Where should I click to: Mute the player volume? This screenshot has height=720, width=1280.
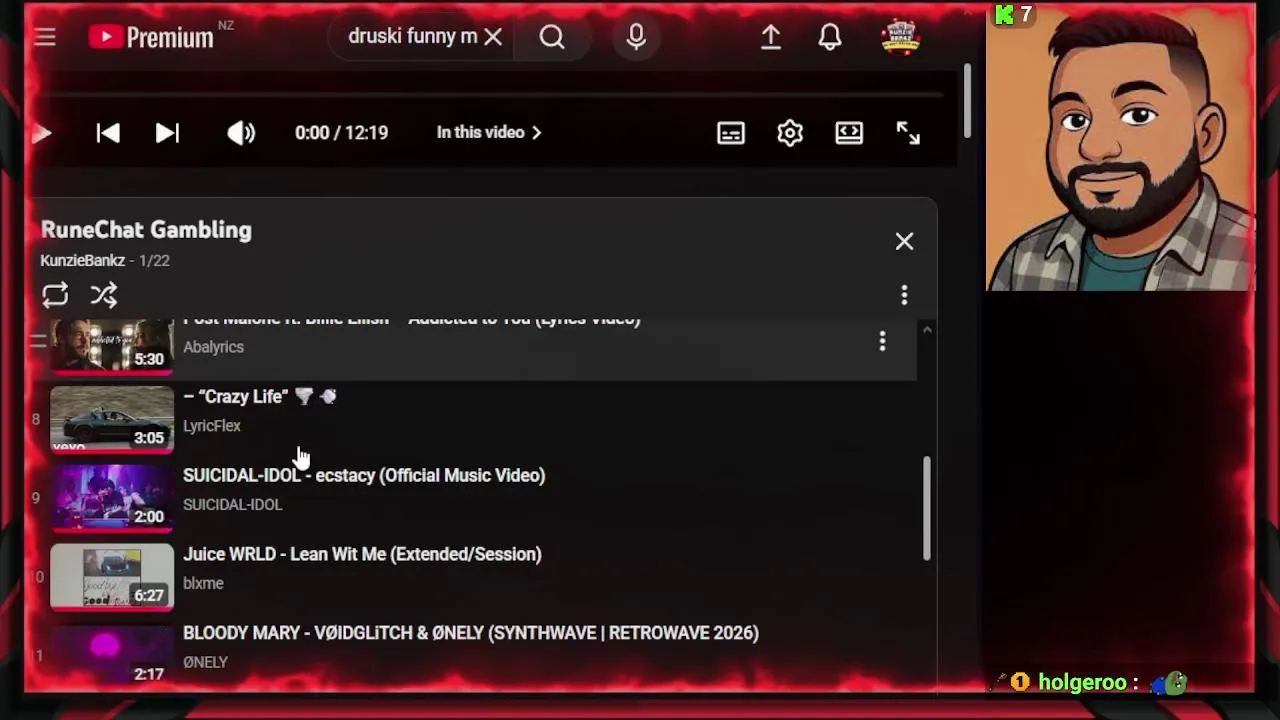tap(241, 133)
